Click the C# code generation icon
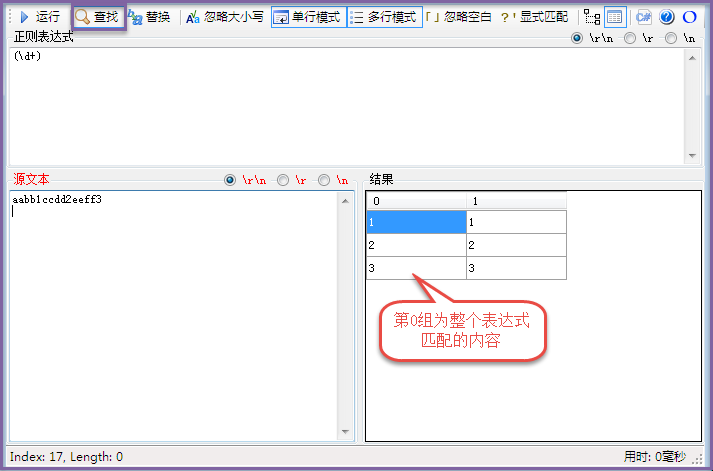 click(x=644, y=17)
